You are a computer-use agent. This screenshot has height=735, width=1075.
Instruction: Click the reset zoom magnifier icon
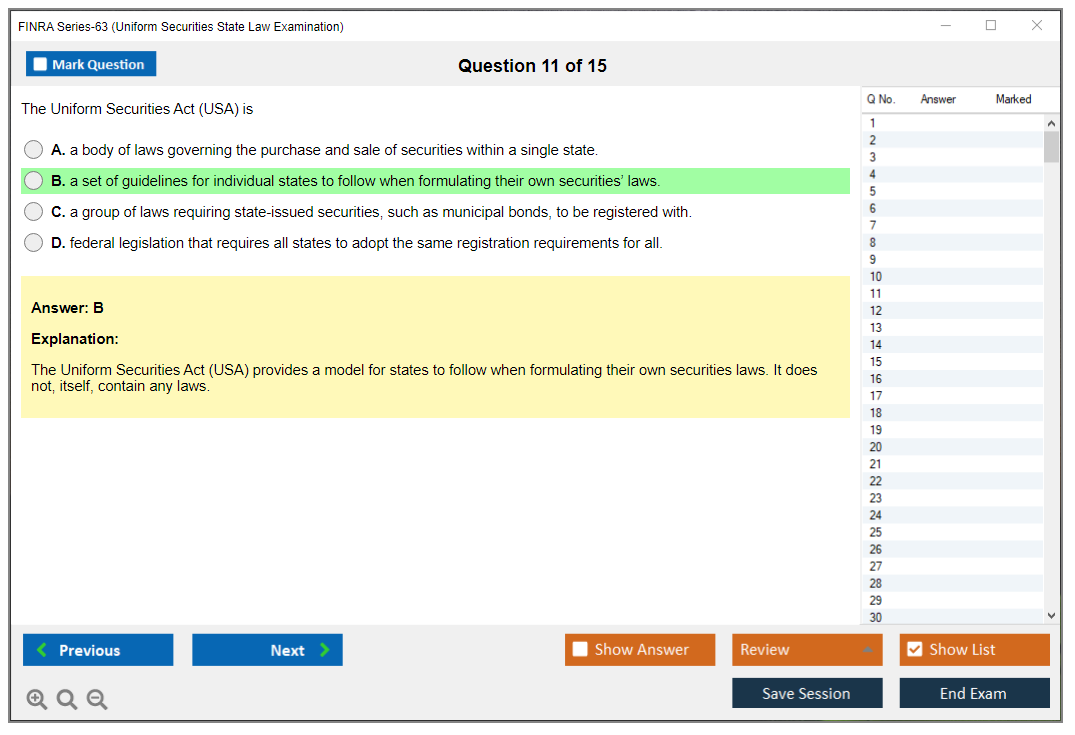point(67,700)
